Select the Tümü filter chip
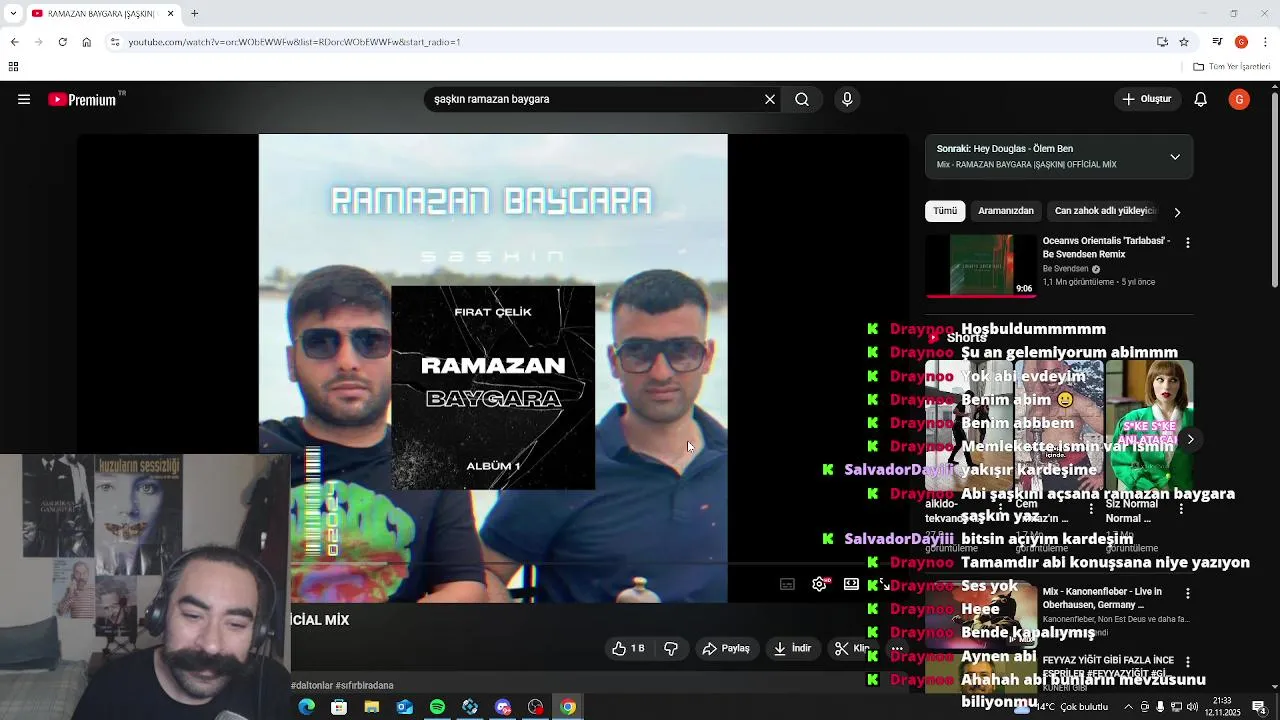1280x720 pixels. click(945, 211)
